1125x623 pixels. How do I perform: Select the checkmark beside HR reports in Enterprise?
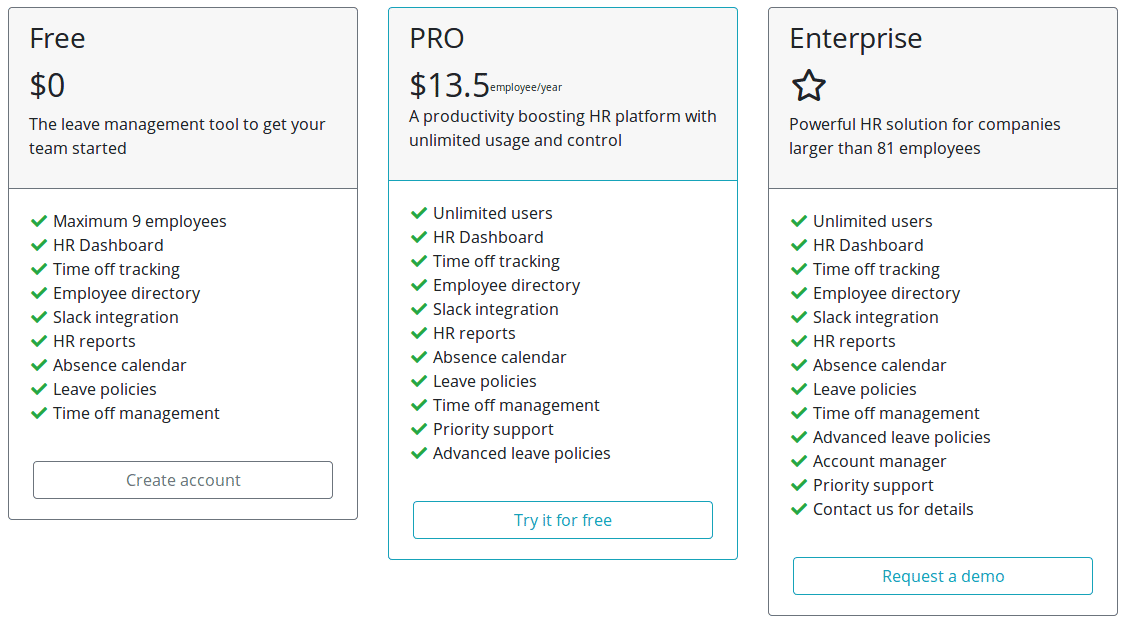click(798, 341)
